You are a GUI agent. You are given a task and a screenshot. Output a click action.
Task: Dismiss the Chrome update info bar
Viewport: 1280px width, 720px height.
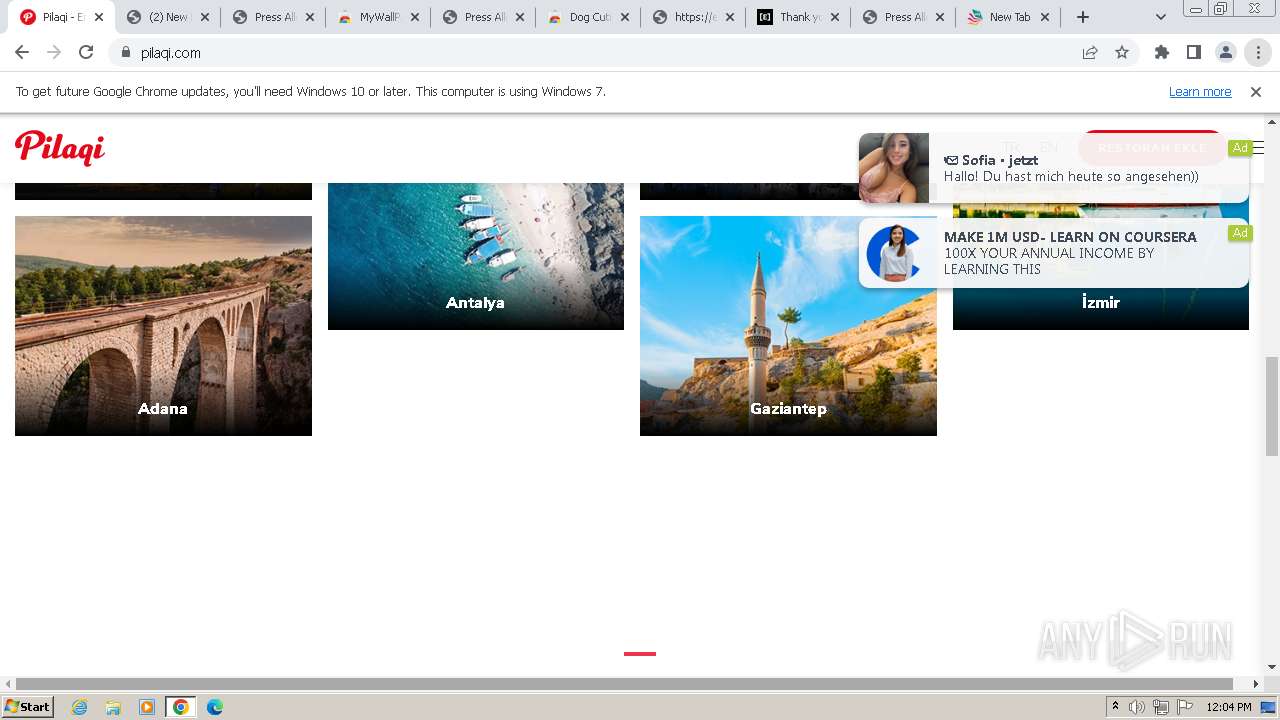click(x=1256, y=92)
